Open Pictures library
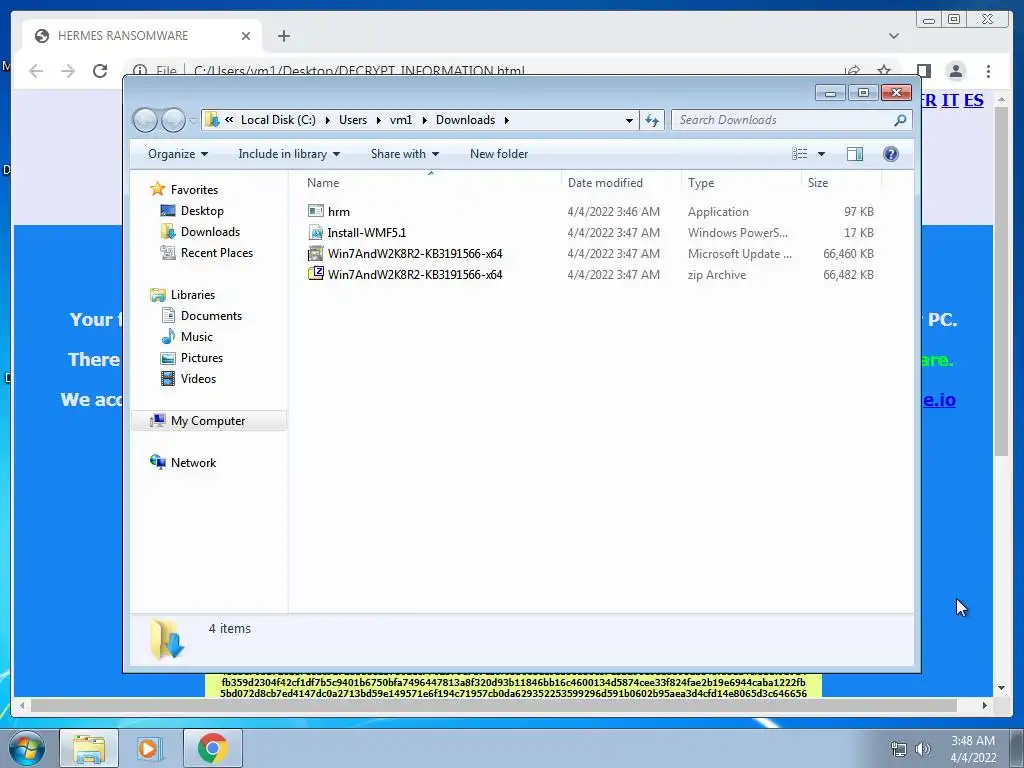Viewport: 1024px width, 768px height. (x=202, y=358)
